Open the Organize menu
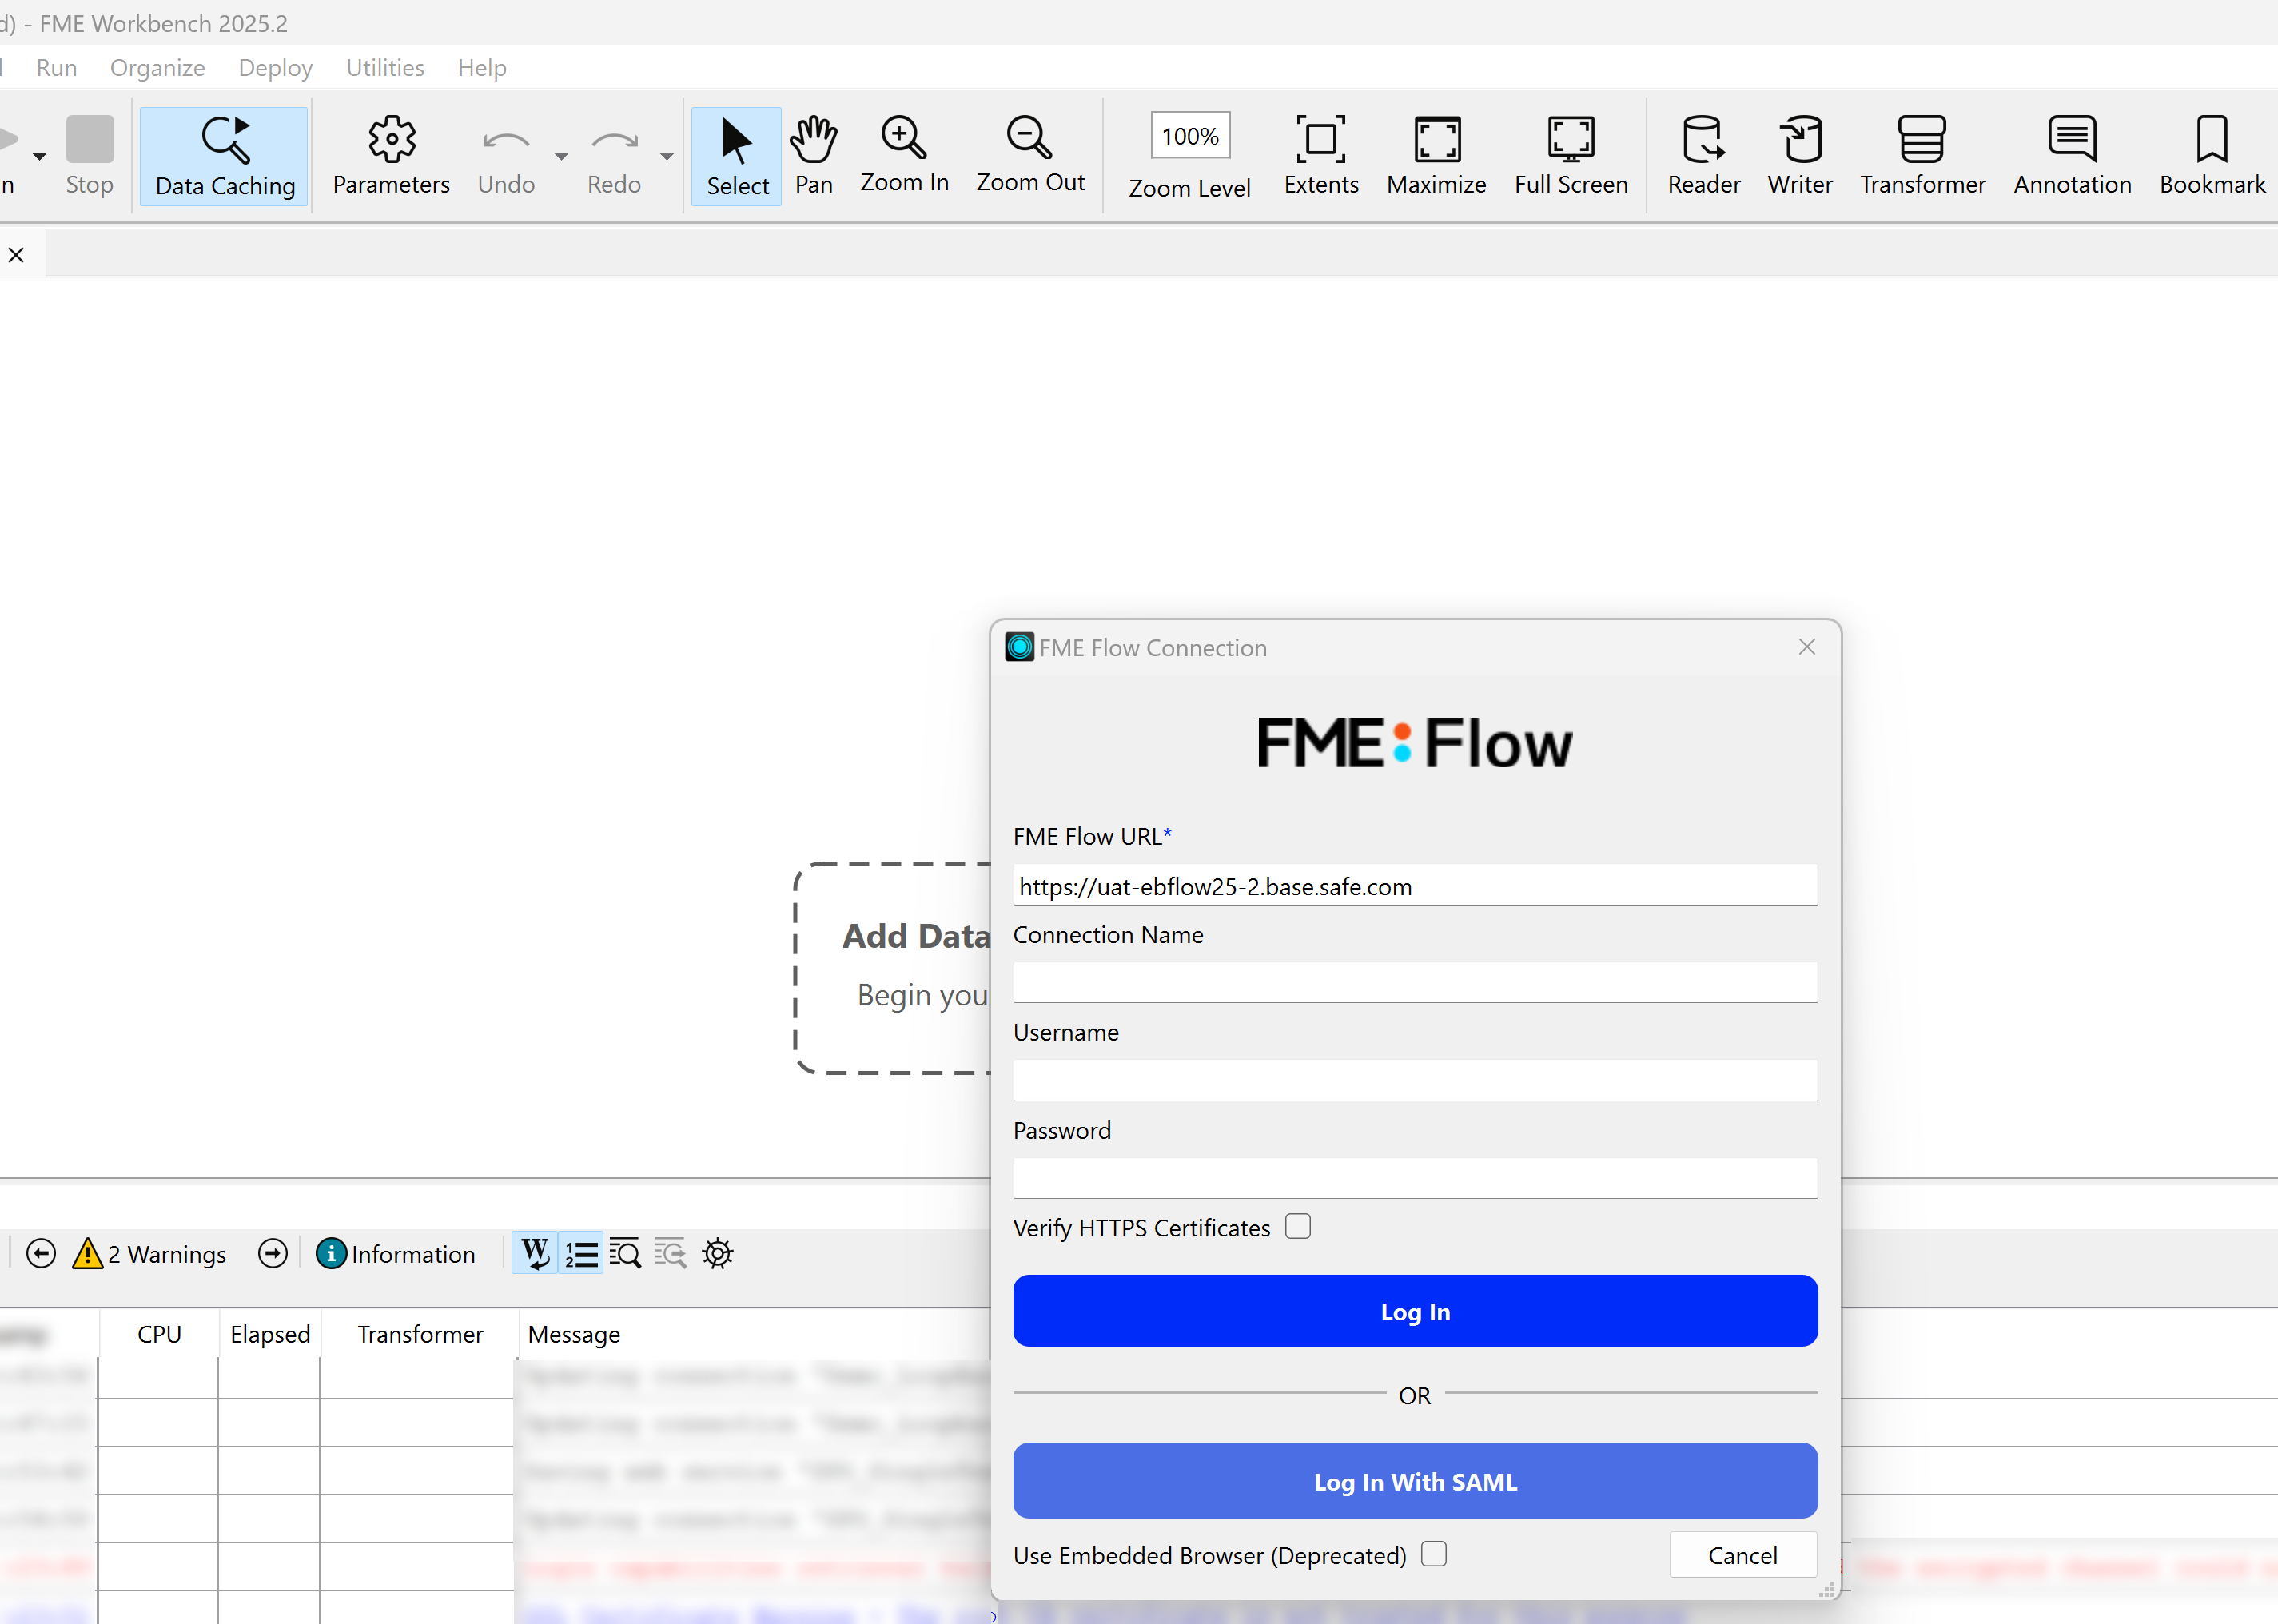Image resolution: width=2278 pixels, height=1624 pixels. (157, 68)
